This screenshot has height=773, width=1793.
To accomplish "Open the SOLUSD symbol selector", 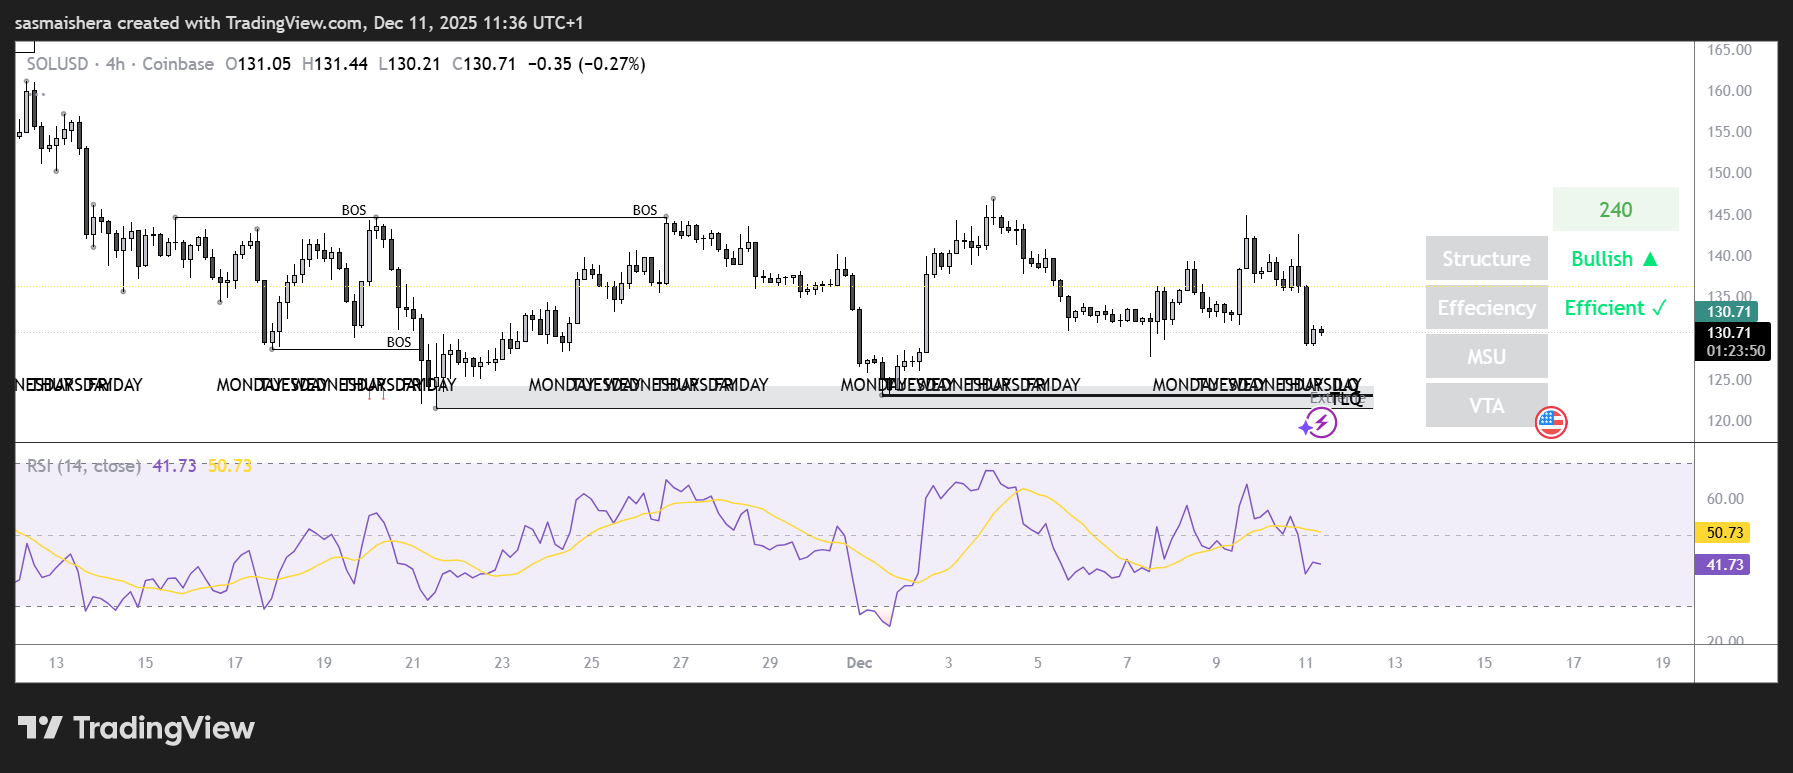I will pyautogui.click(x=57, y=64).
